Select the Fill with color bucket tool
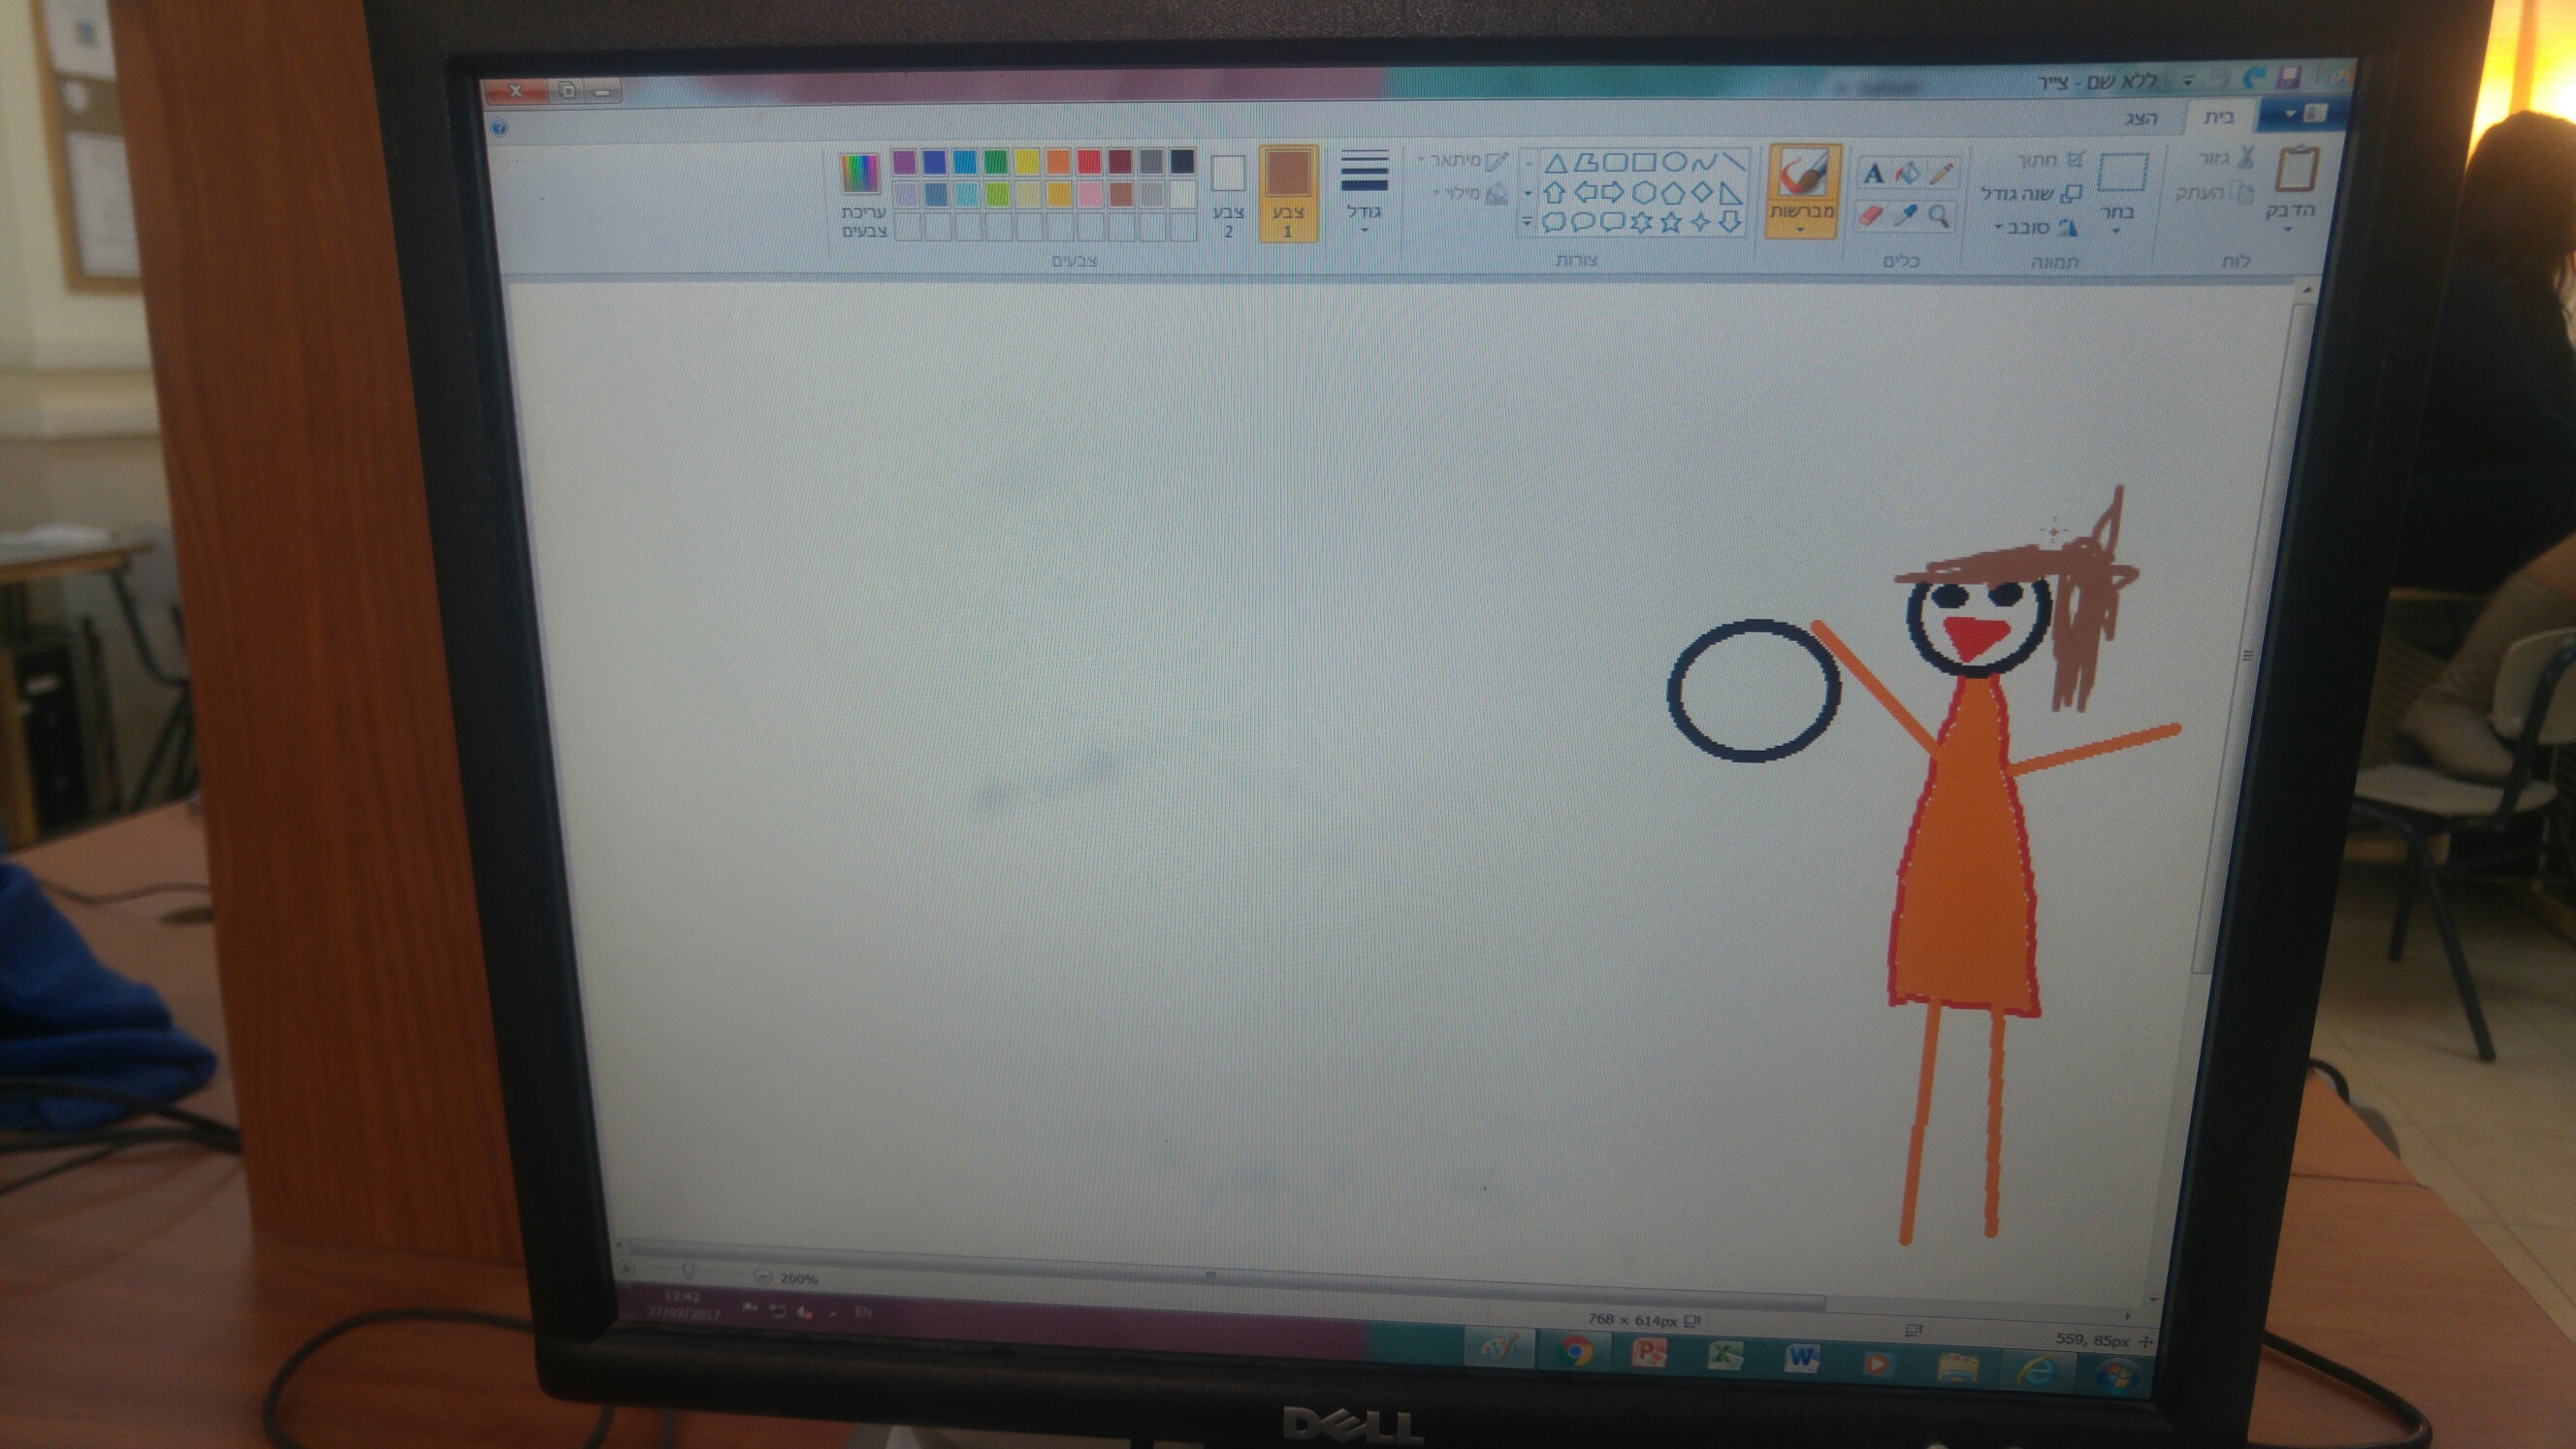 click(1908, 173)
